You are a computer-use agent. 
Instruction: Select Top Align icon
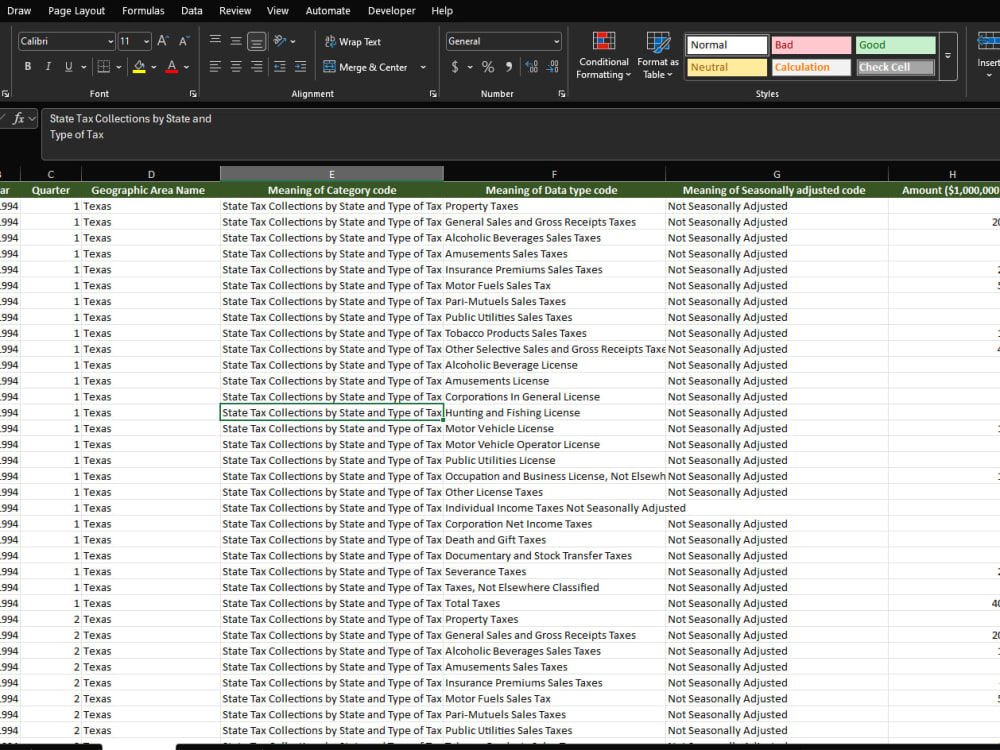click(216, 41)
